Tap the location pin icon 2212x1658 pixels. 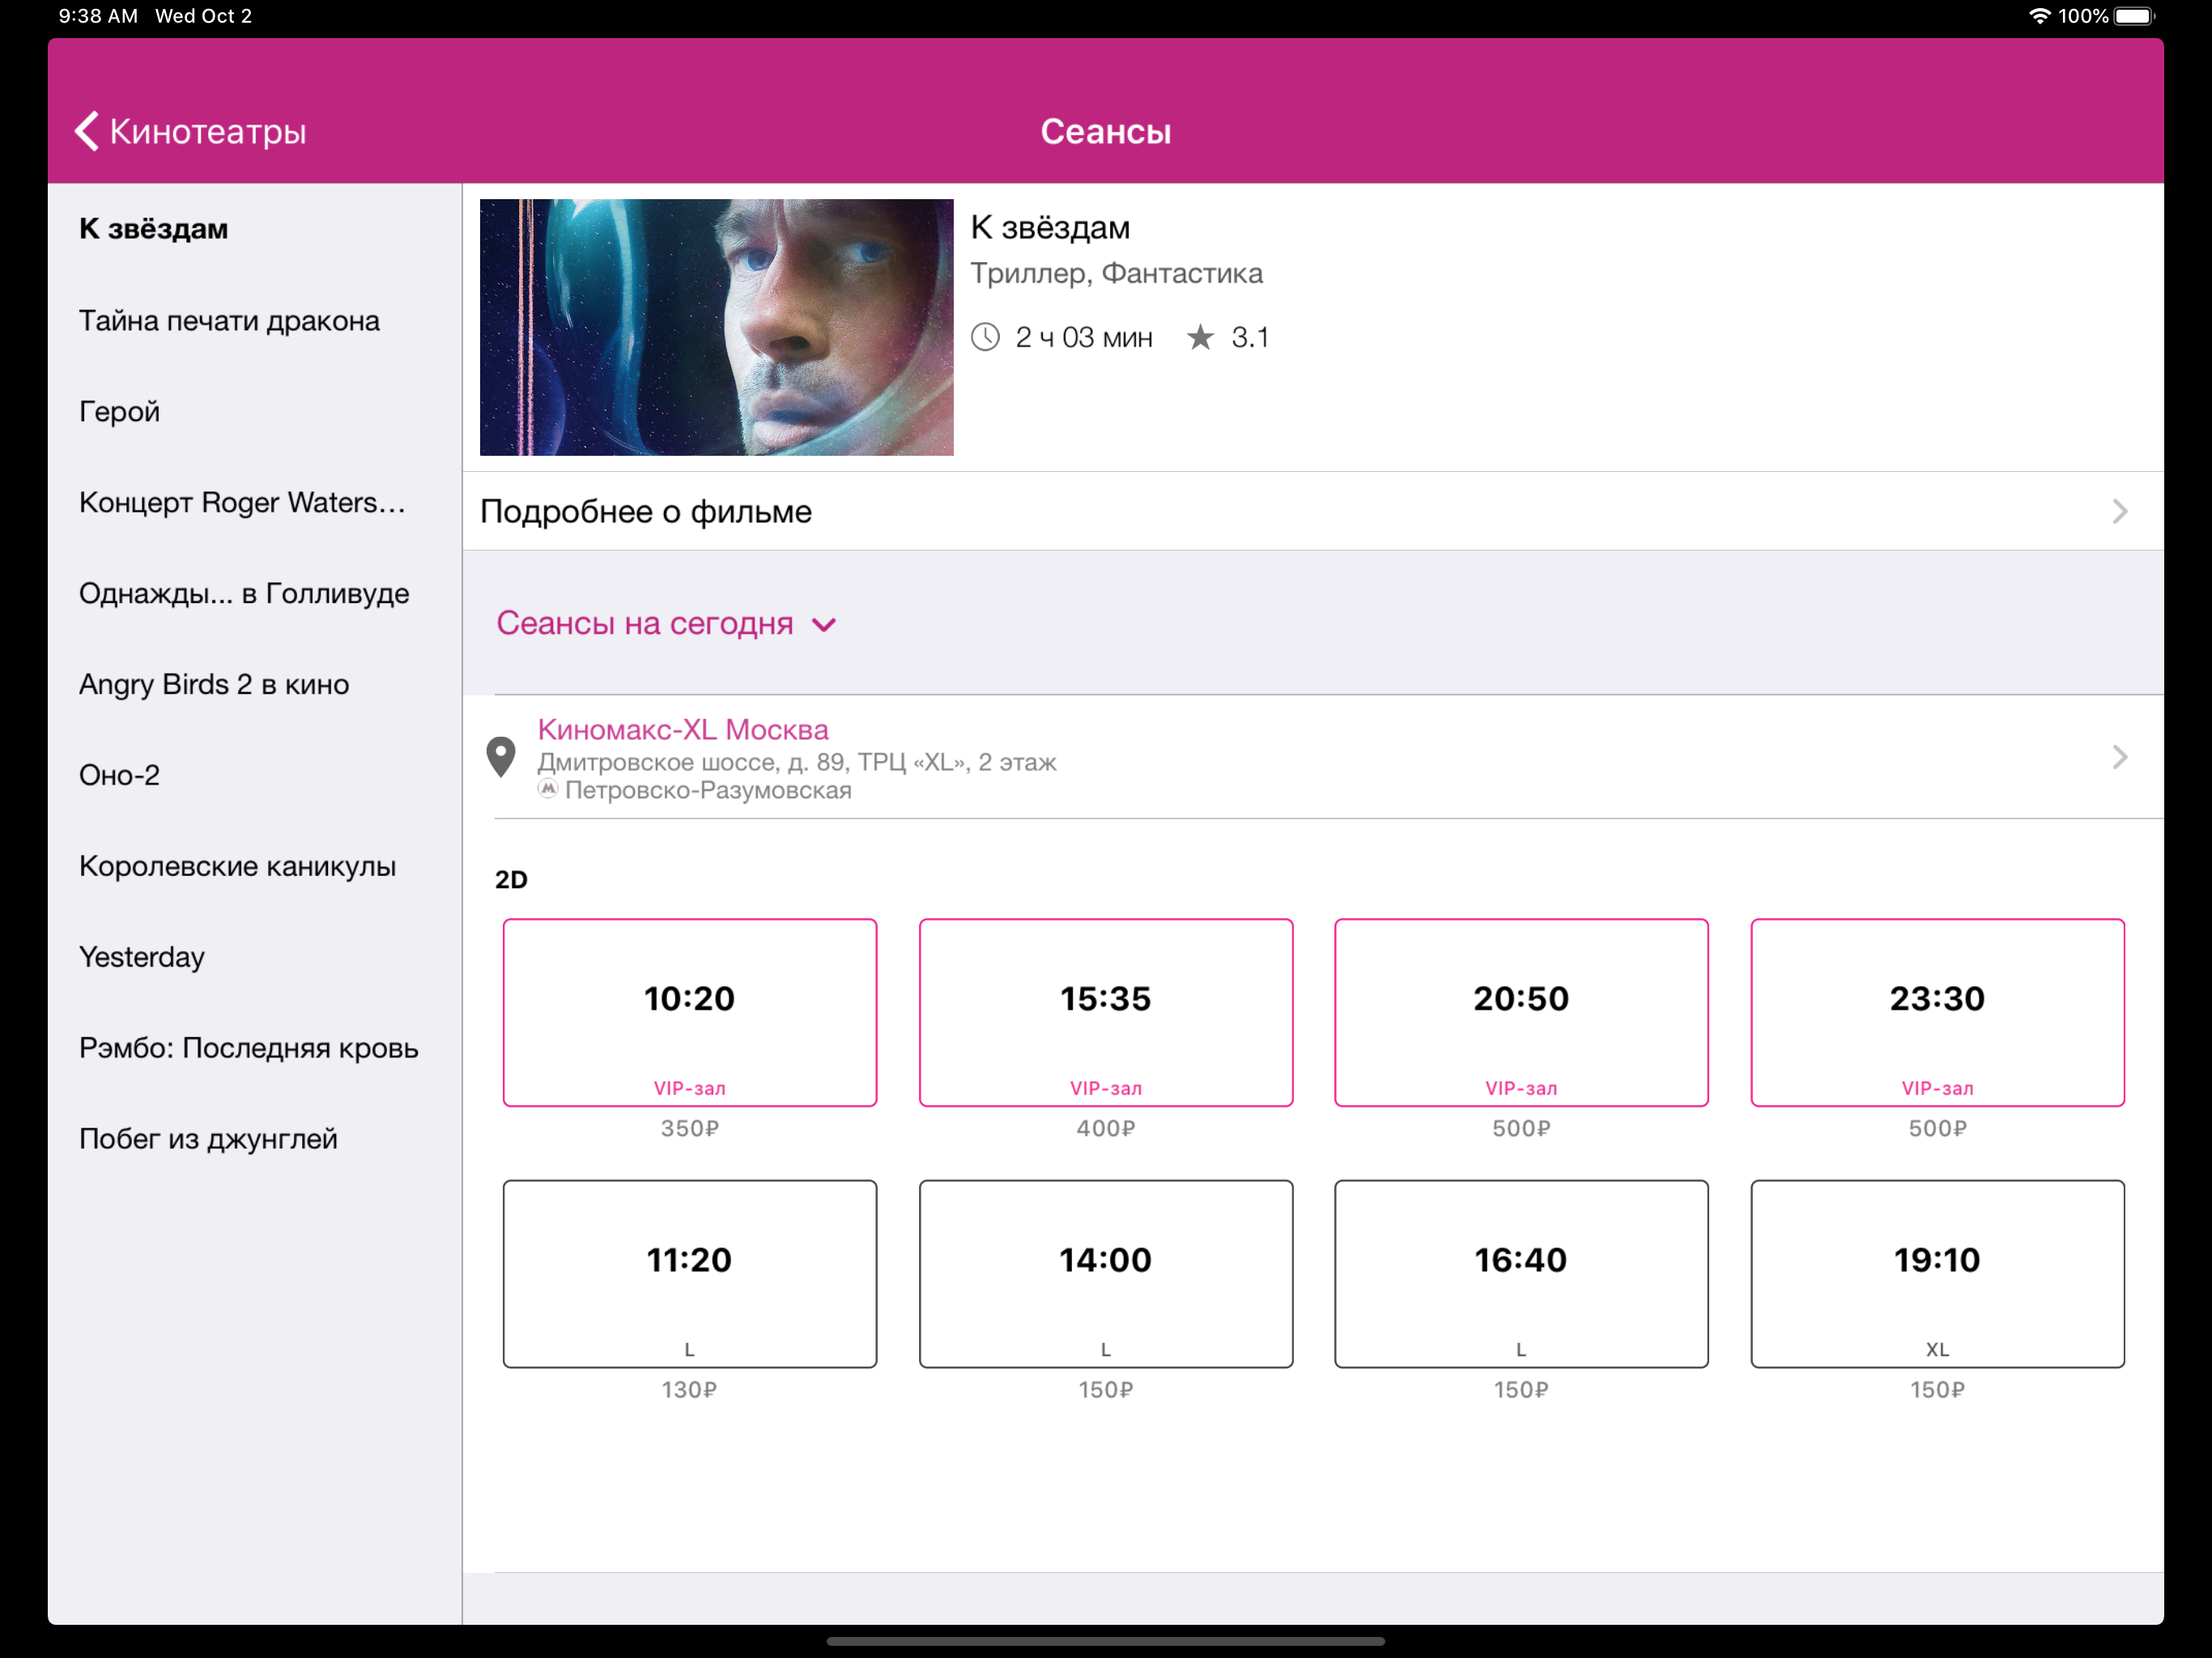click(501, 757)
